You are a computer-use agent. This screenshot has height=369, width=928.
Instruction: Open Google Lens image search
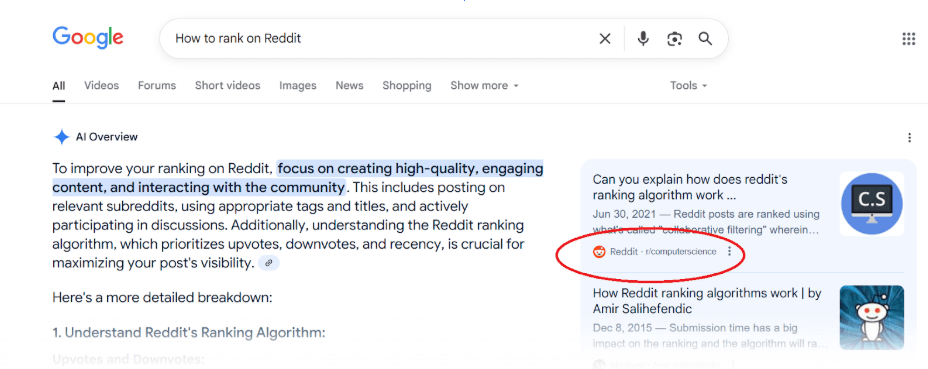(x=674, y=39)
